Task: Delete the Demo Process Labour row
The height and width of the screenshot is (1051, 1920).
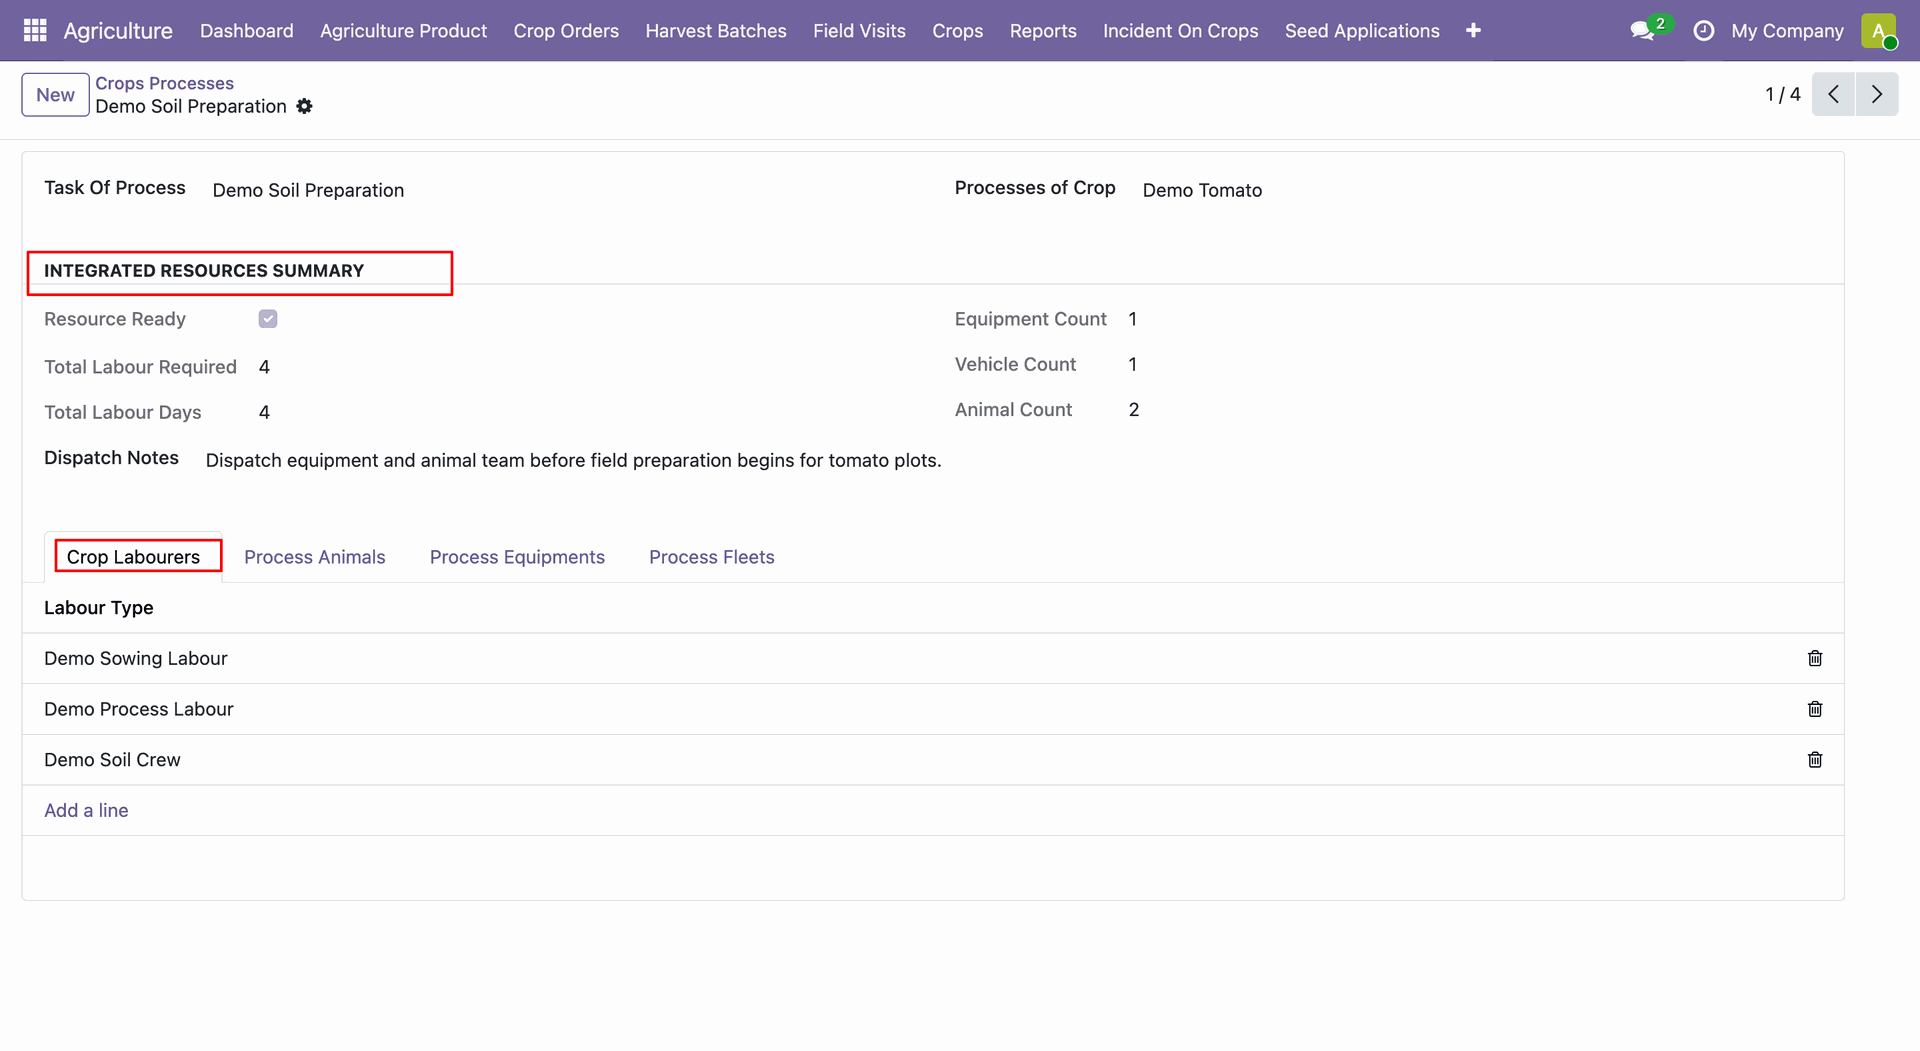Action: click(1815, 709)
